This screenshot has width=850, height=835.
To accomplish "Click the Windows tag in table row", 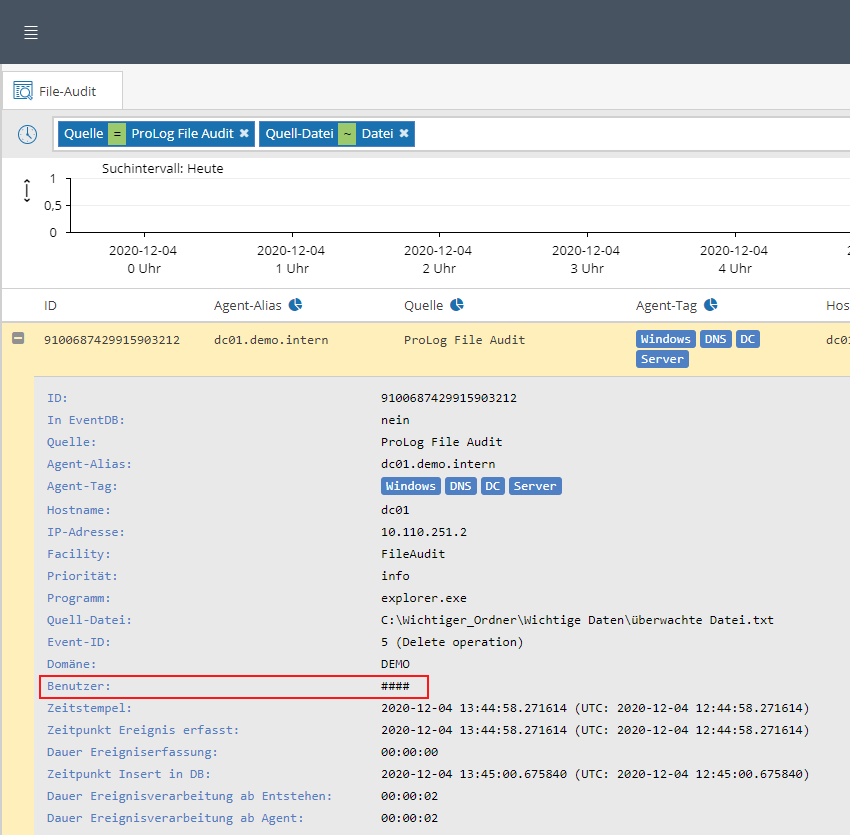I will click(665, 340).
